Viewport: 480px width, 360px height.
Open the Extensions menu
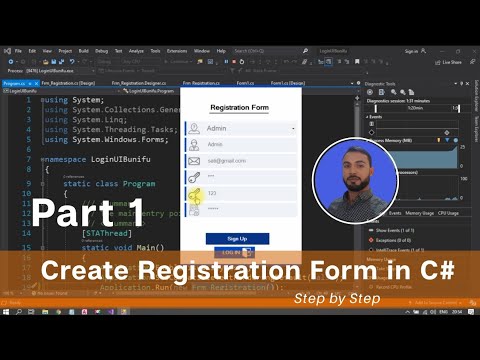point(177,51)
